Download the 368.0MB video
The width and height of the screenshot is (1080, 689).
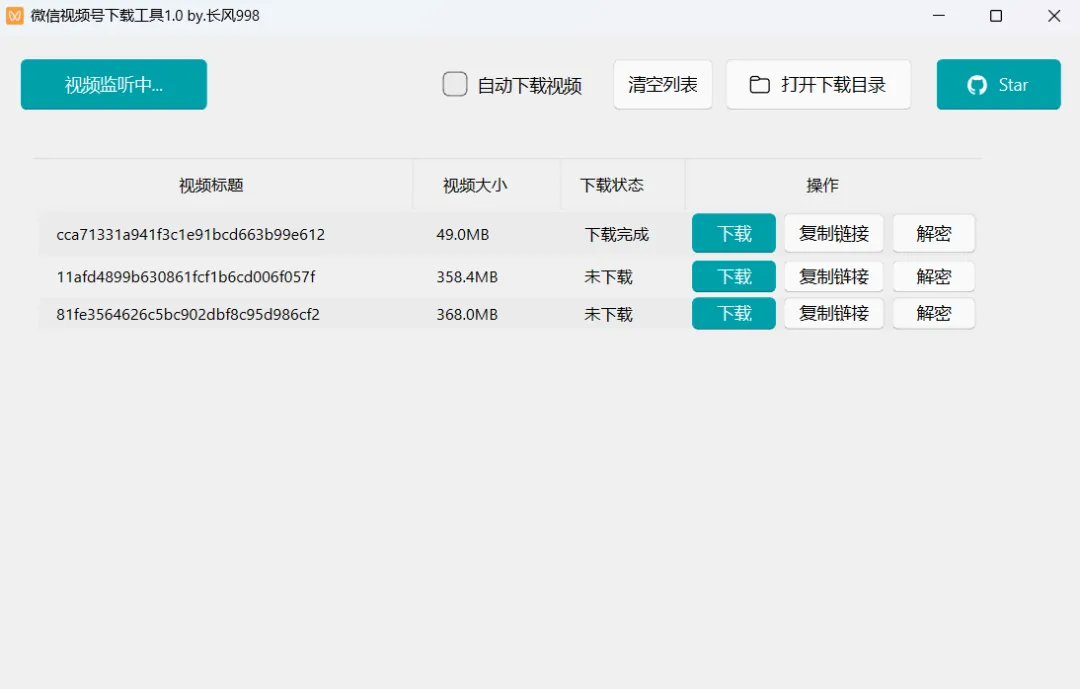coord(733,313)
